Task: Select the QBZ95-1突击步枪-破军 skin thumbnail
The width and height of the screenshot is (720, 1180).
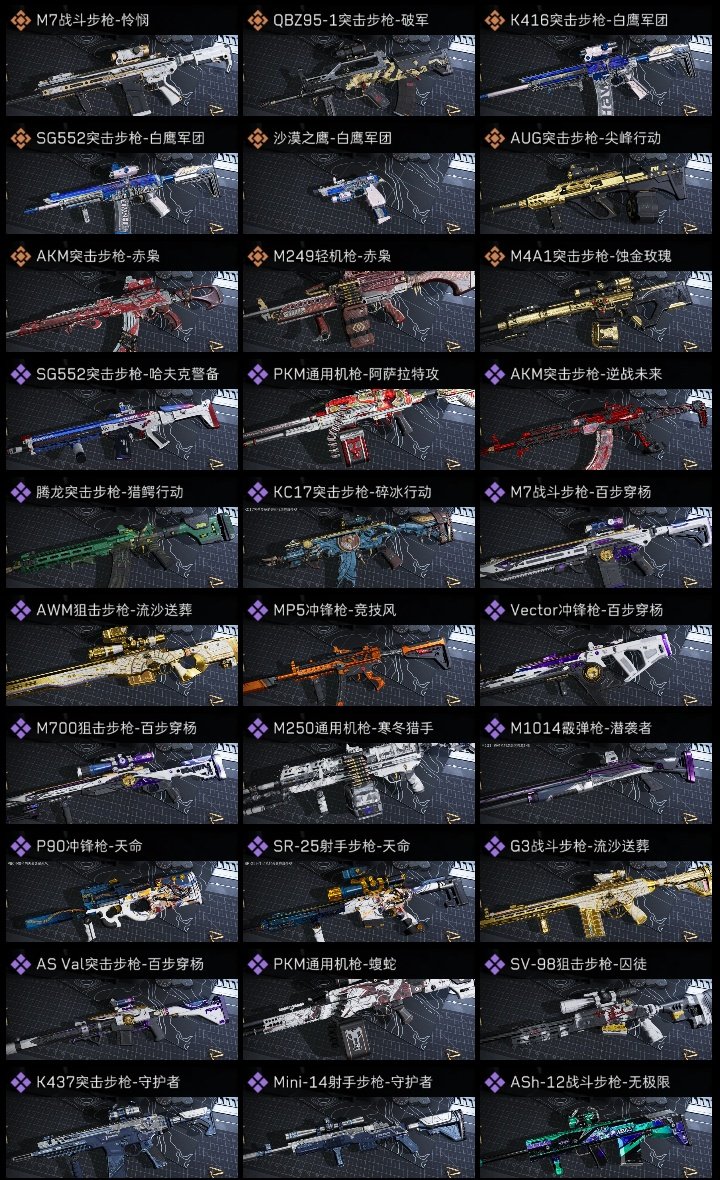Action: click(359, 75)
